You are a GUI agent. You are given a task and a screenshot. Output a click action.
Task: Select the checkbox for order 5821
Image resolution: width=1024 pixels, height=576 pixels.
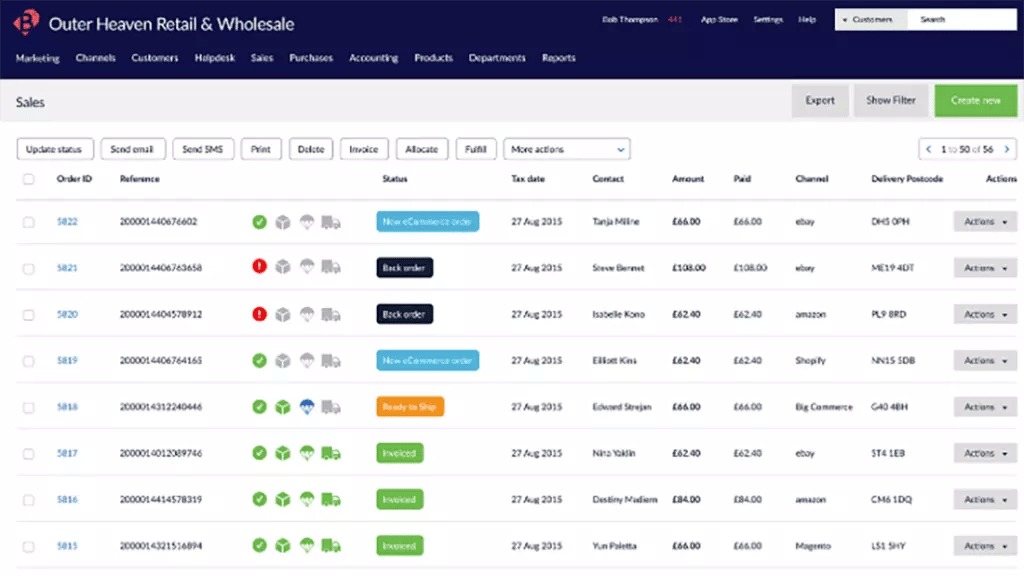point(29,268)
